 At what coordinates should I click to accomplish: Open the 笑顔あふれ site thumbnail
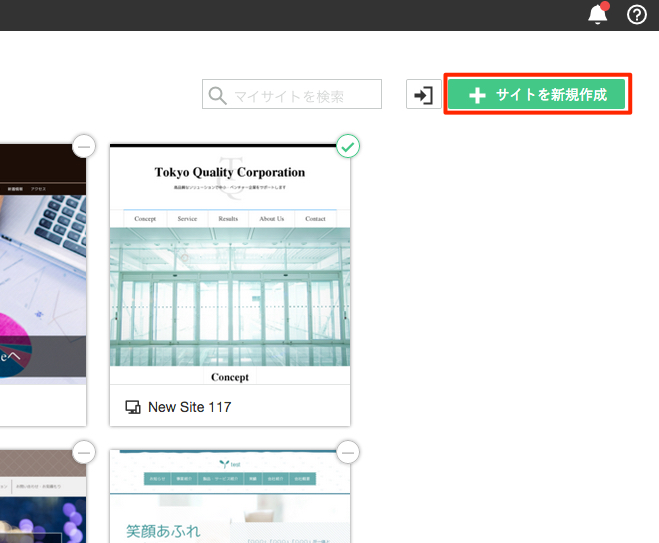[x=230, y=496]
